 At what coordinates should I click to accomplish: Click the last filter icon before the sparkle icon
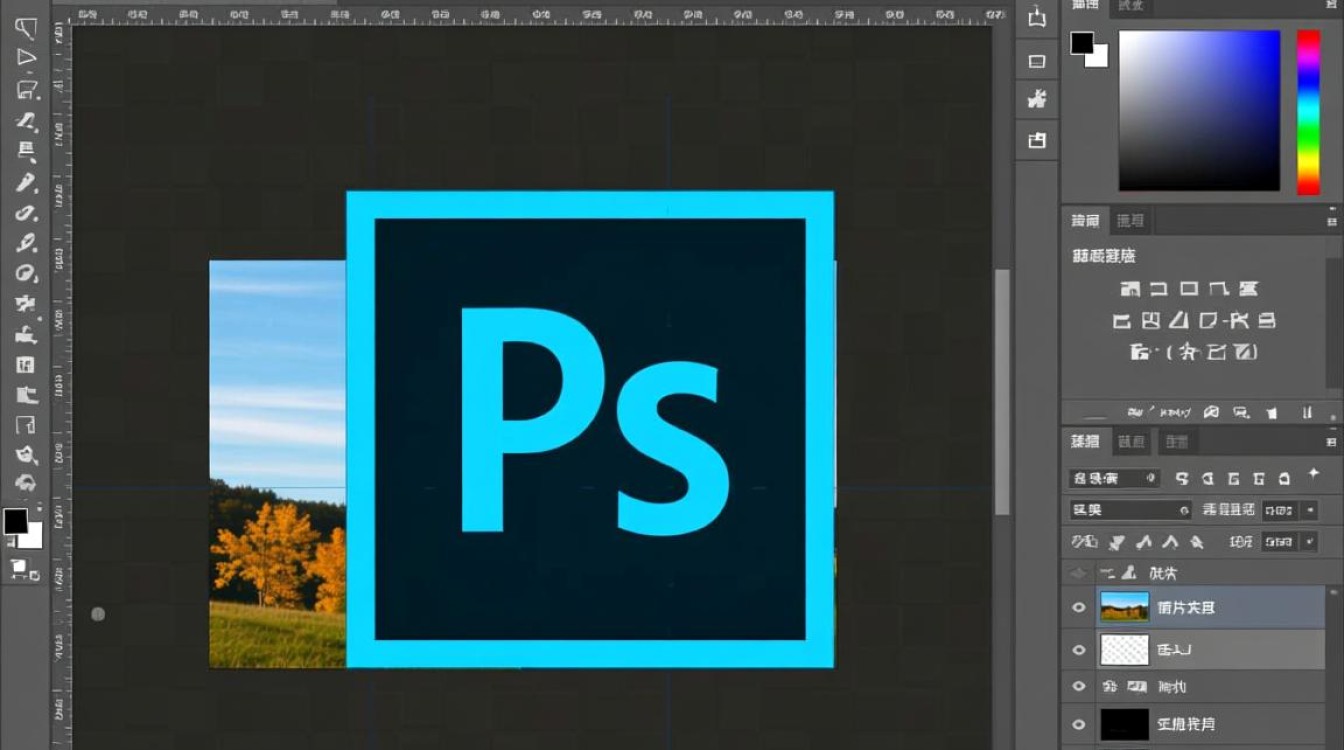click(1284, 479)
